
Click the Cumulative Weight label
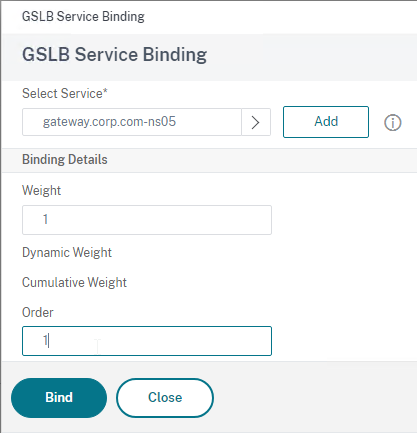point(74,283)
